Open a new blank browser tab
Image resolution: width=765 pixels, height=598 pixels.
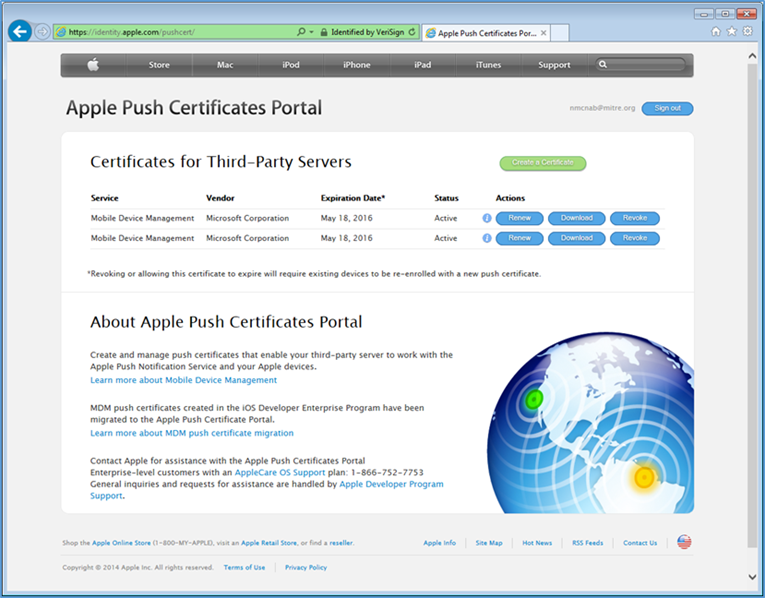pyautogui.click(x=560, y=33)
